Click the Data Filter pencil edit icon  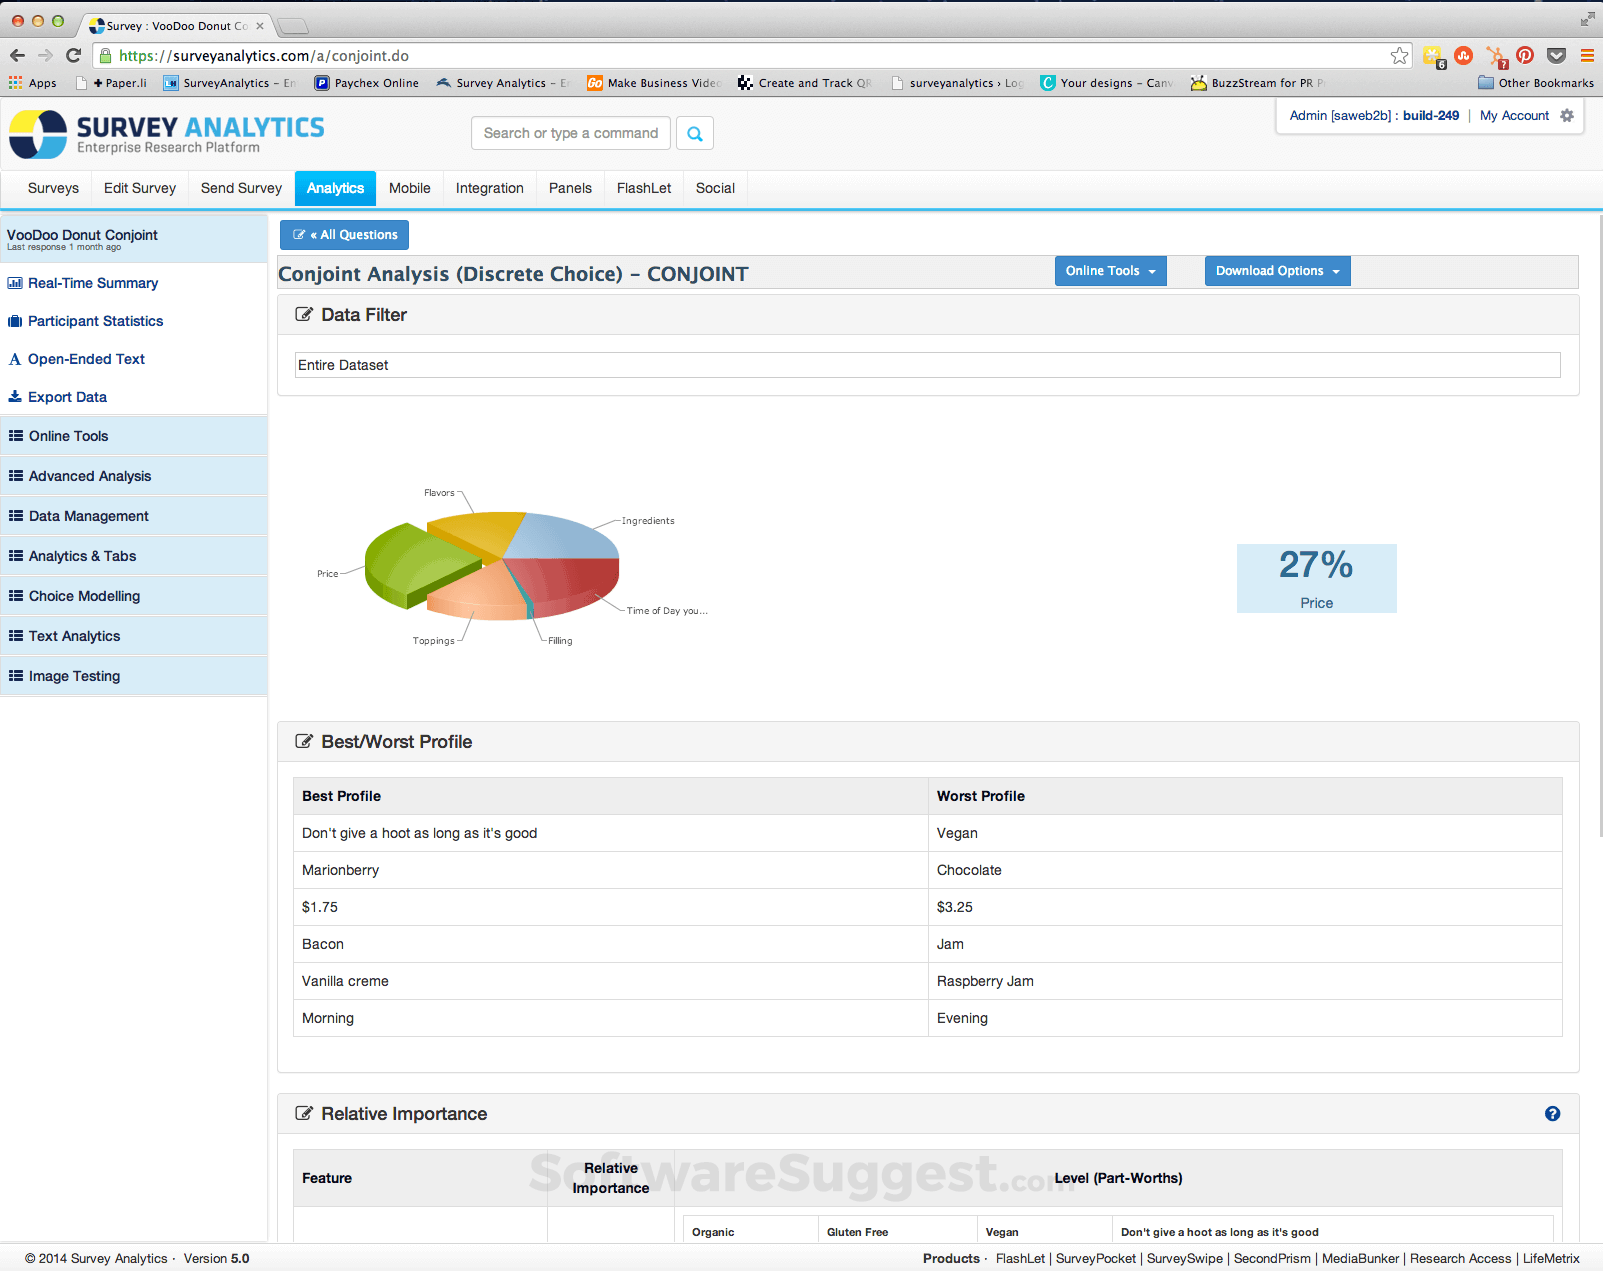[304, 313]
